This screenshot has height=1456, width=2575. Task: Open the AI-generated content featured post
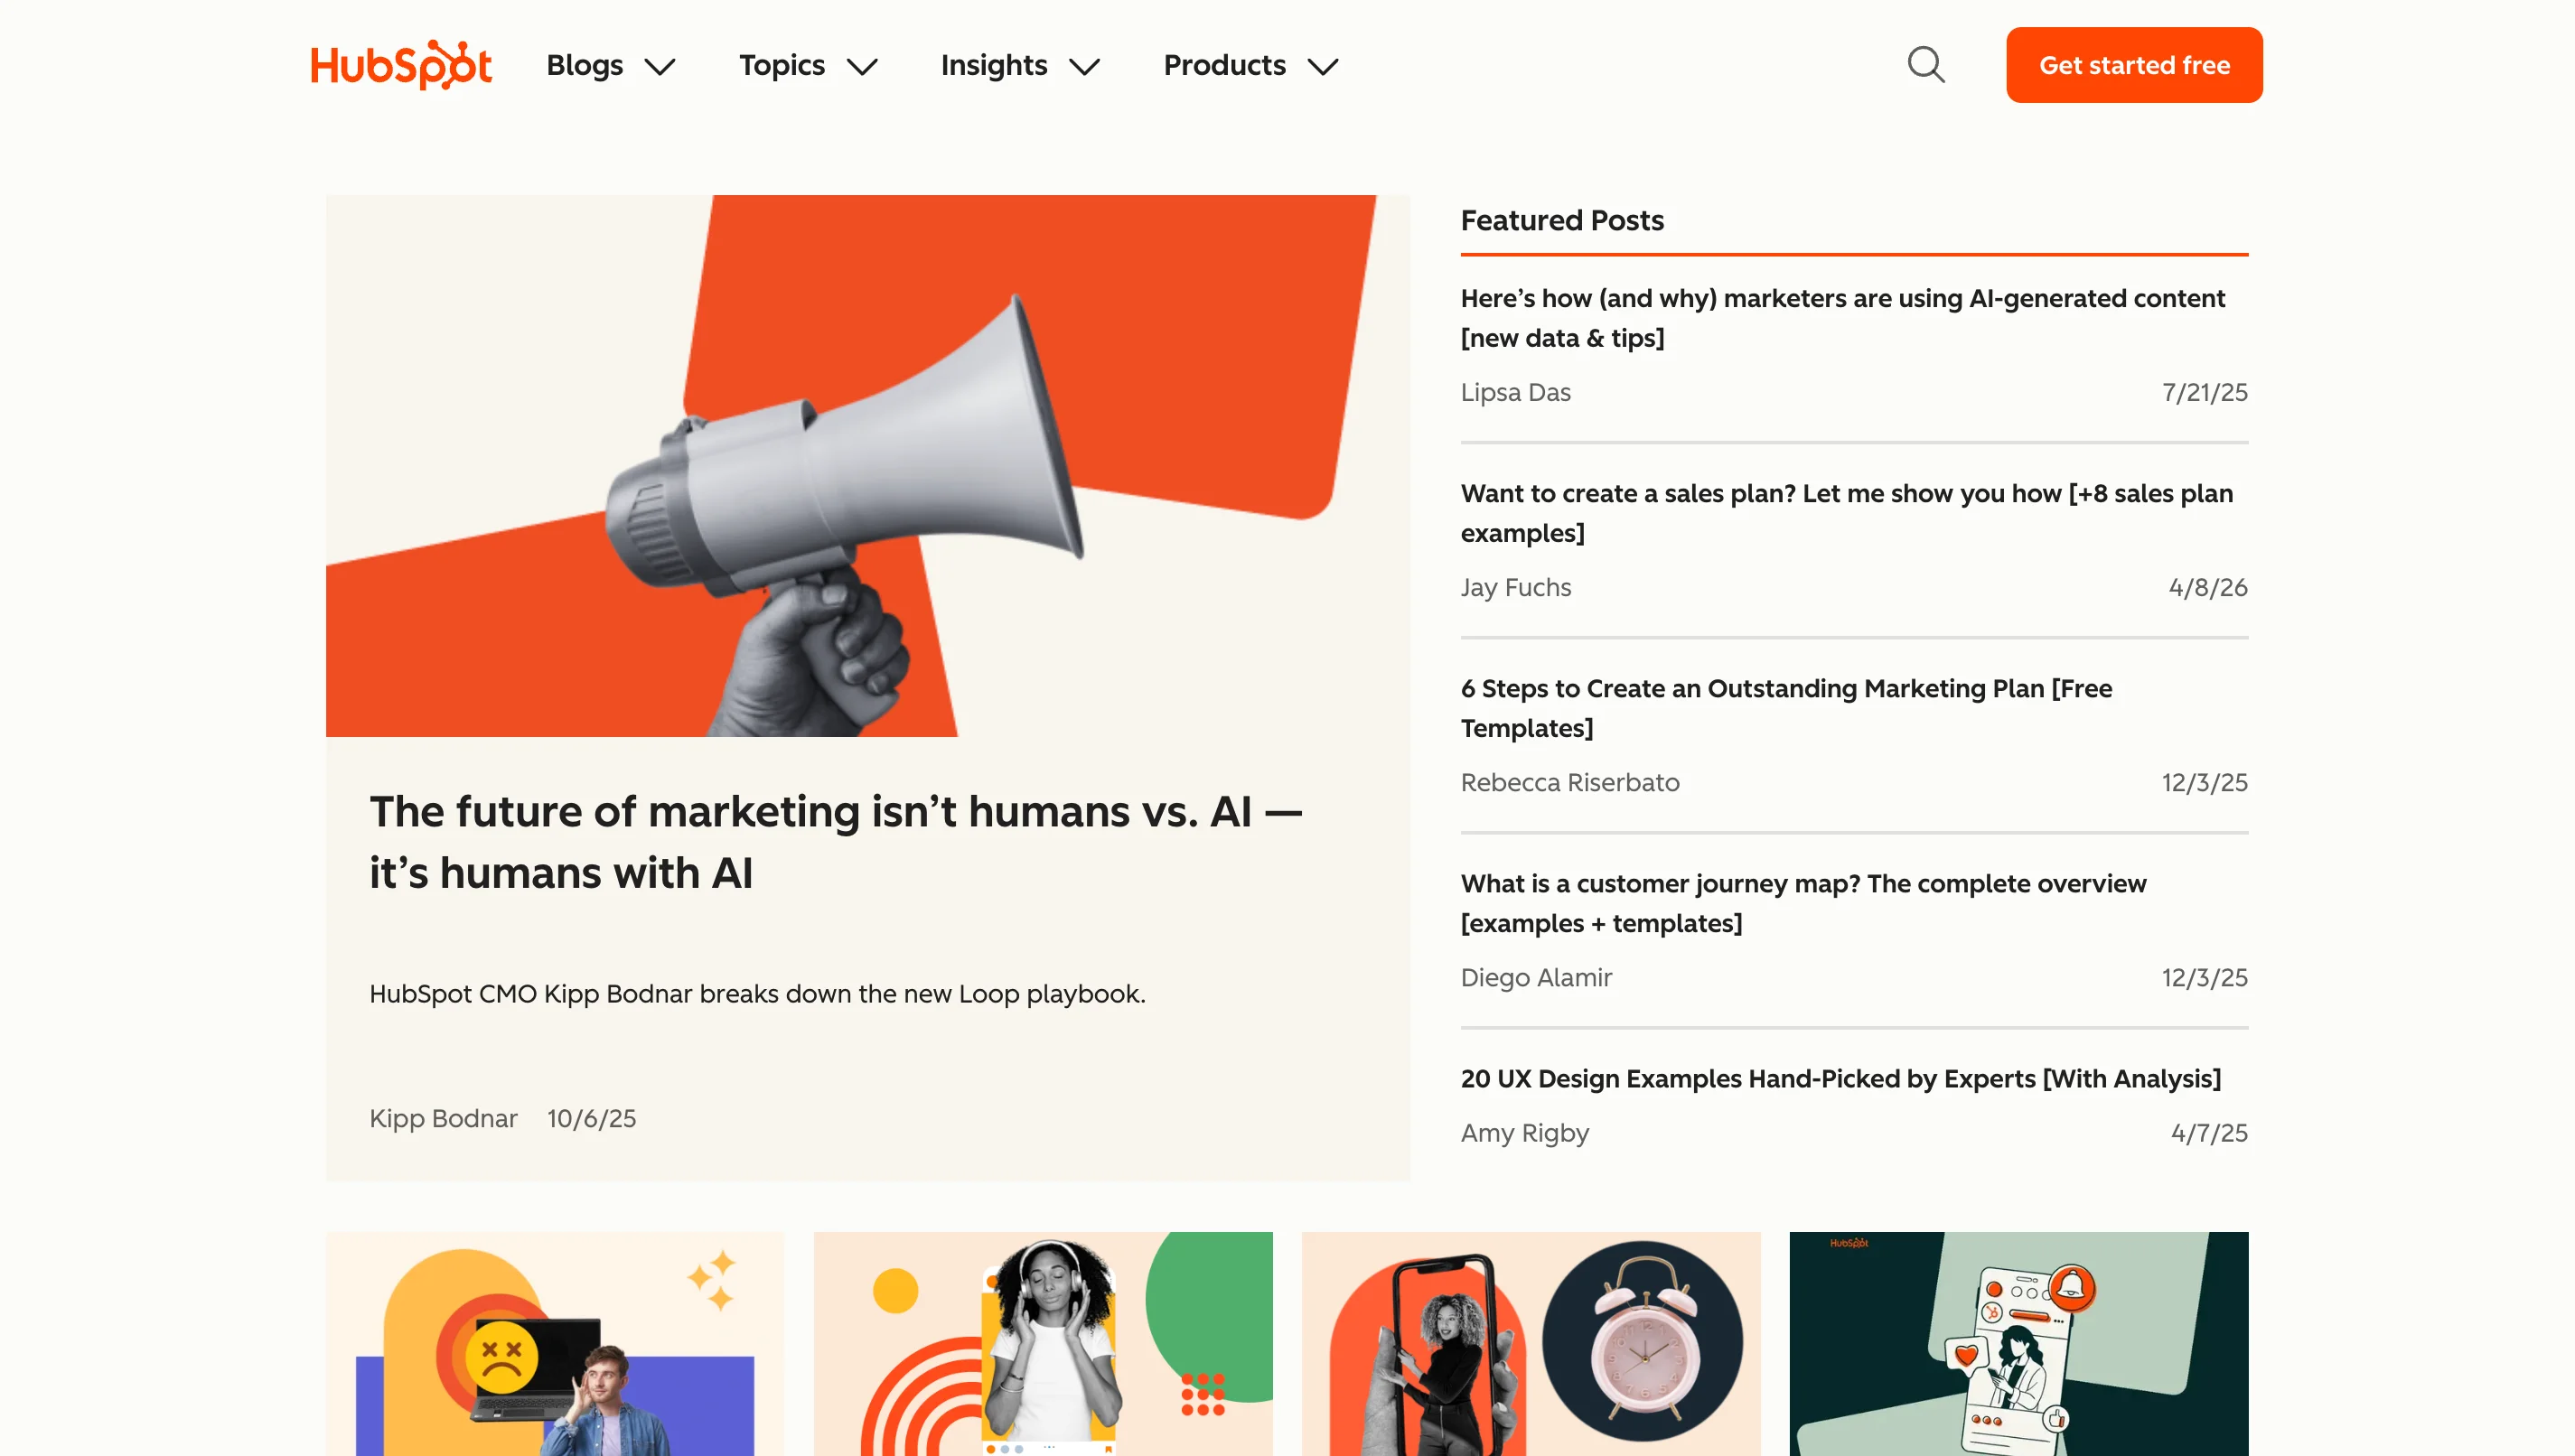click(x=1842, y=318)
